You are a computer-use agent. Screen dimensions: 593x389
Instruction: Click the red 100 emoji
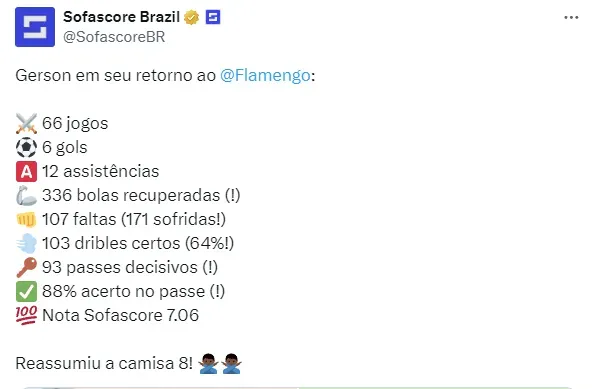tap(26, 315)
